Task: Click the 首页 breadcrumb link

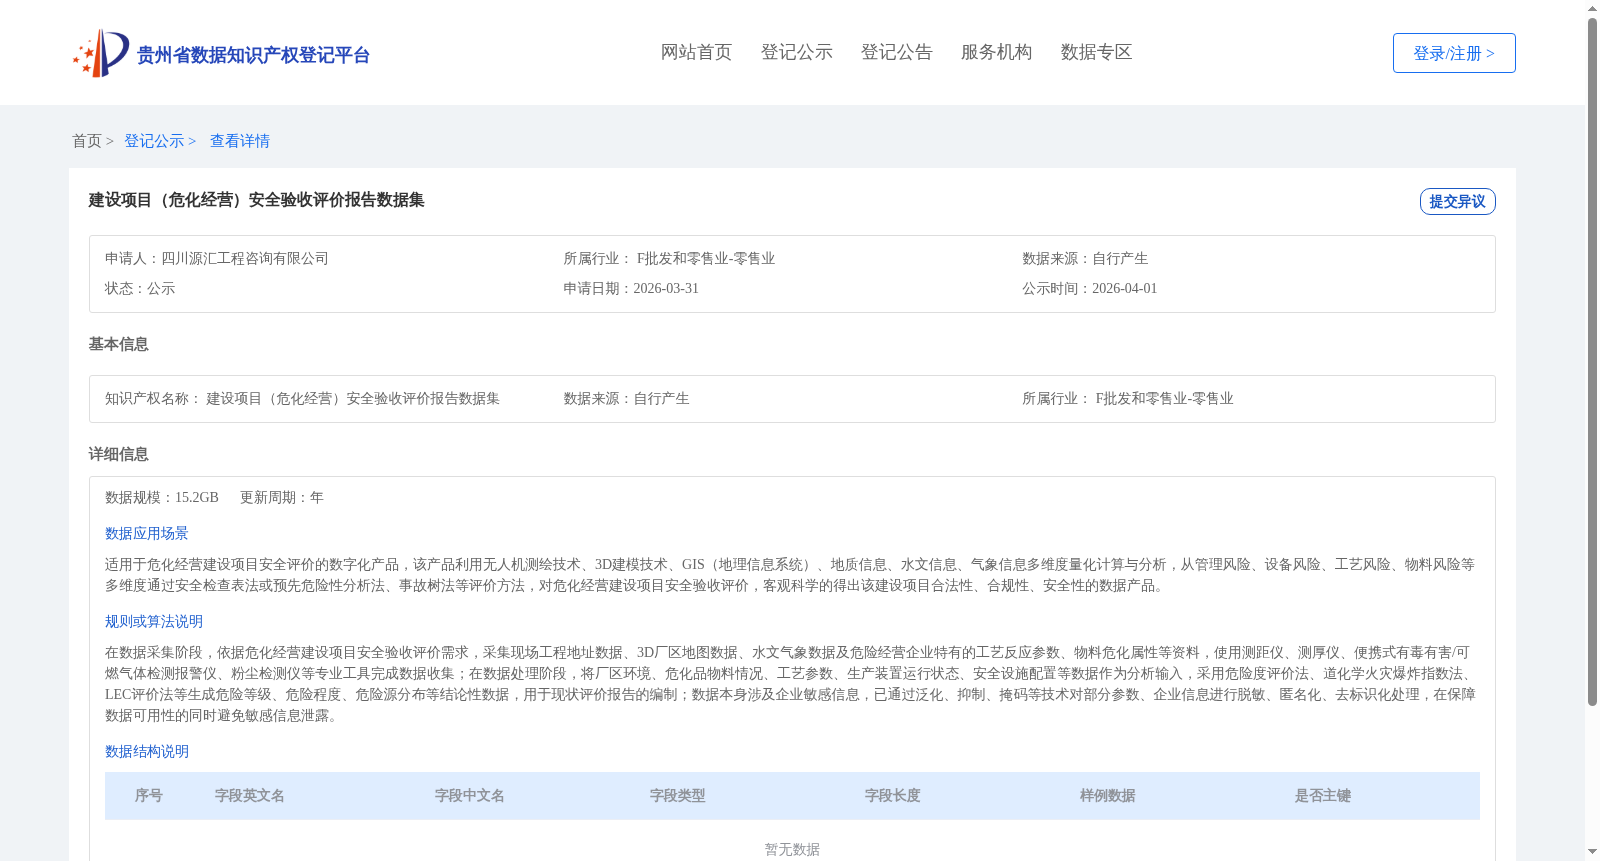Action: pyautogui.click(x=87, y=141)
